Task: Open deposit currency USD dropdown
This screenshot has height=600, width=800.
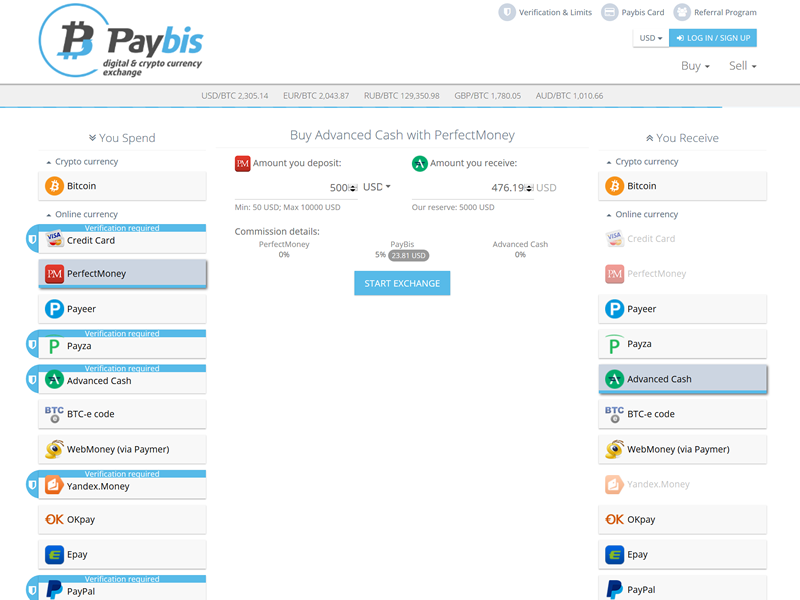Action: [377, 187]
